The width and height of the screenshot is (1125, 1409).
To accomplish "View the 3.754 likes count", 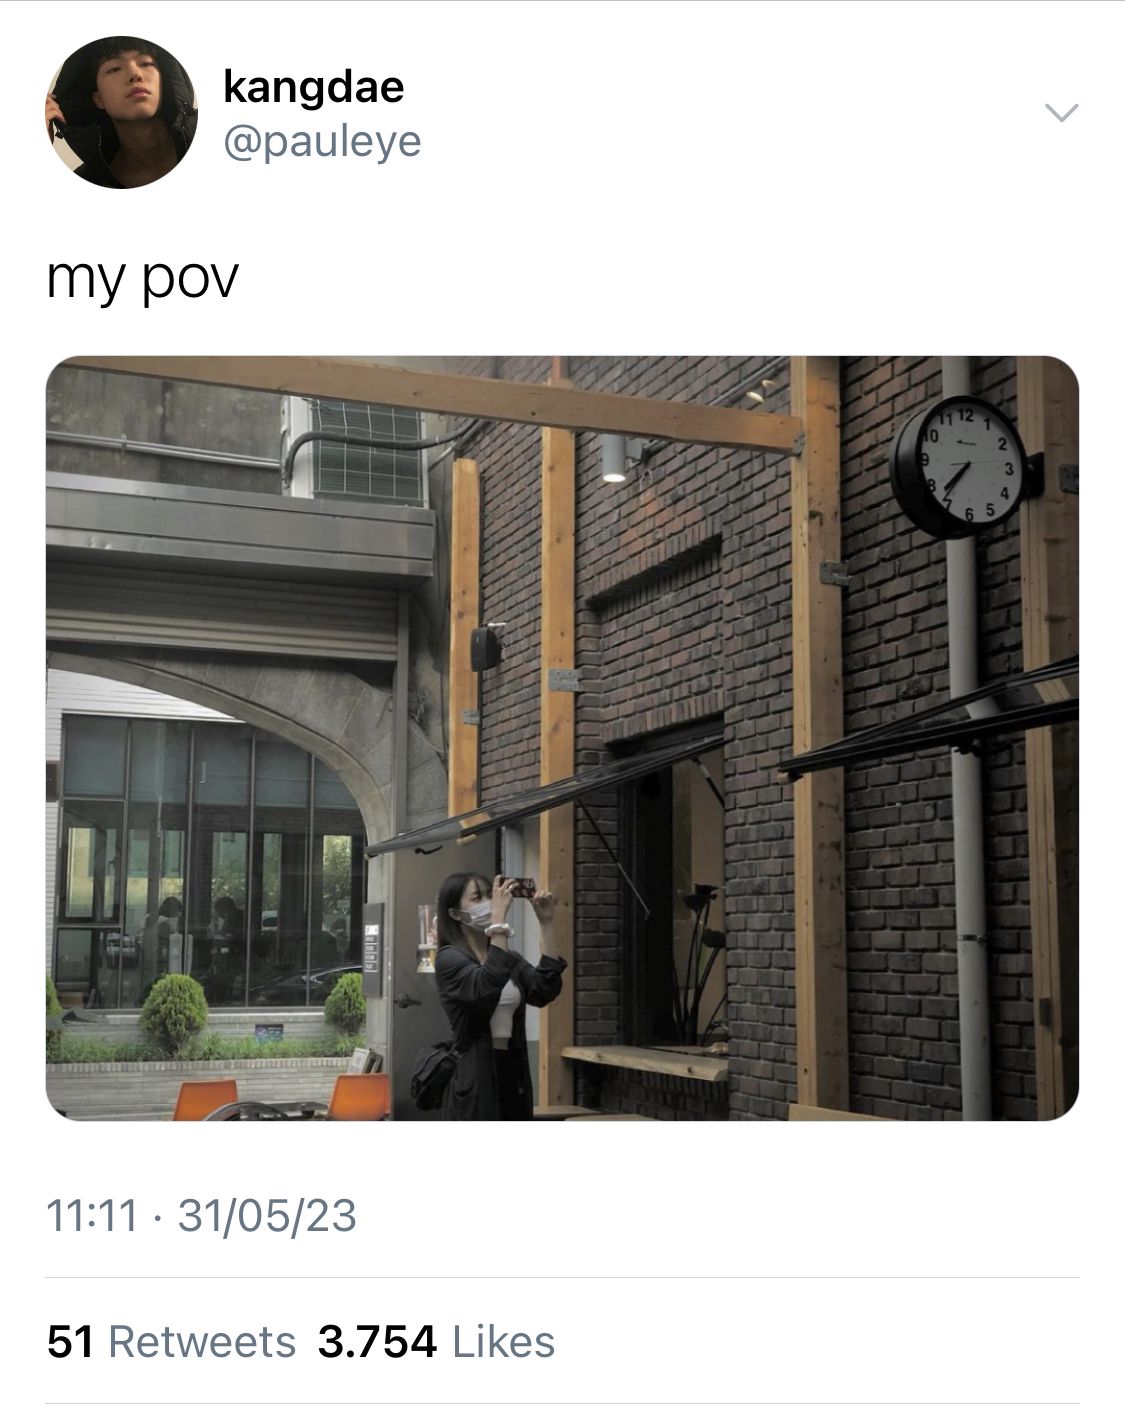I will tap(377, 1342).
